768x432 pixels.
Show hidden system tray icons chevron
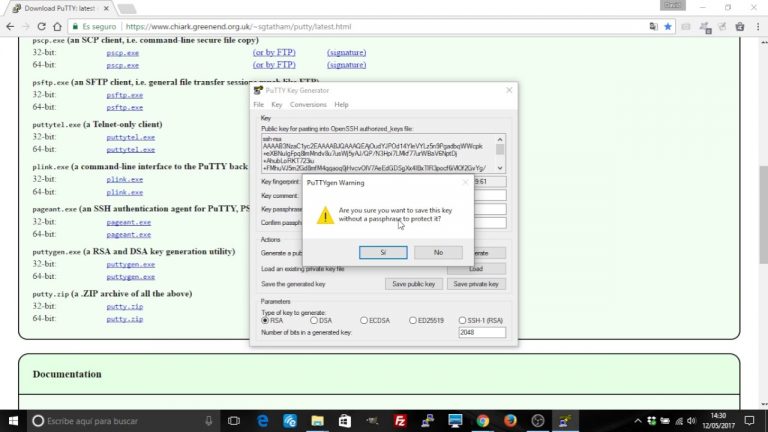coord(638,421)
